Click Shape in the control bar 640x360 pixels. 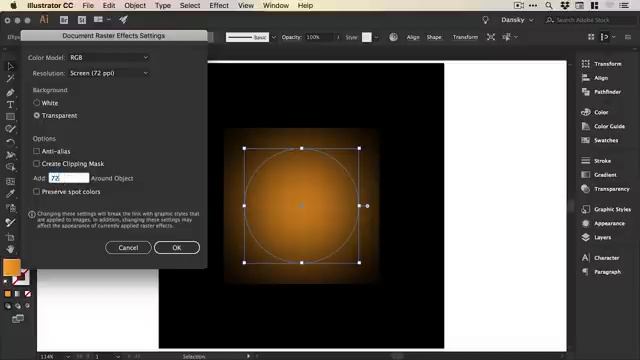tap(434, 37)
